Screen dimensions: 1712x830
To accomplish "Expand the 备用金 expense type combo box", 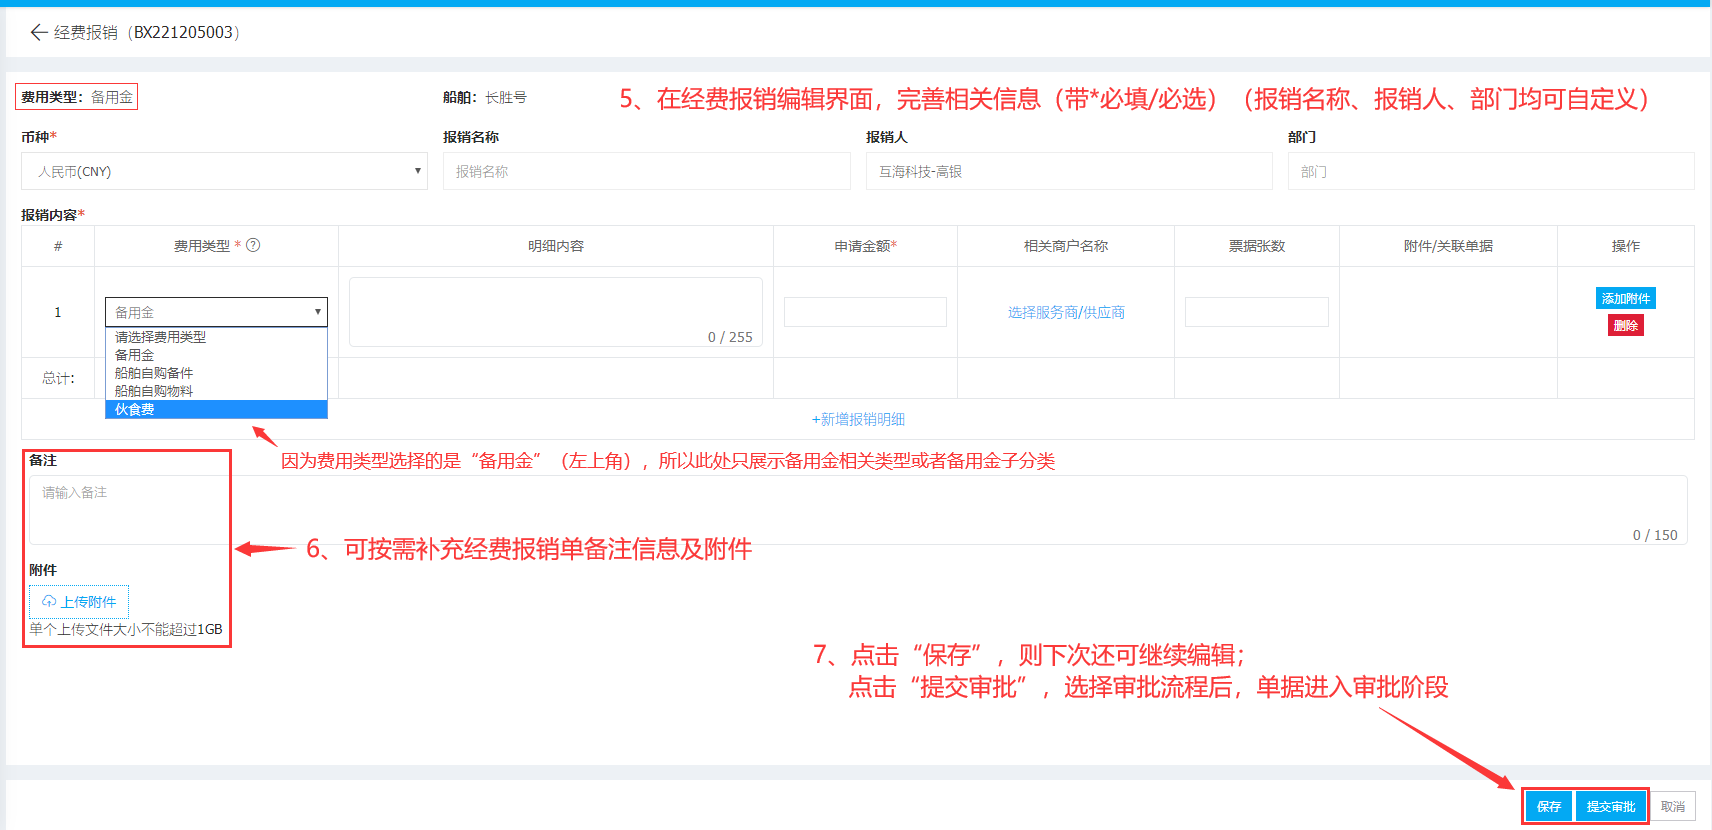I will (216, 312).
